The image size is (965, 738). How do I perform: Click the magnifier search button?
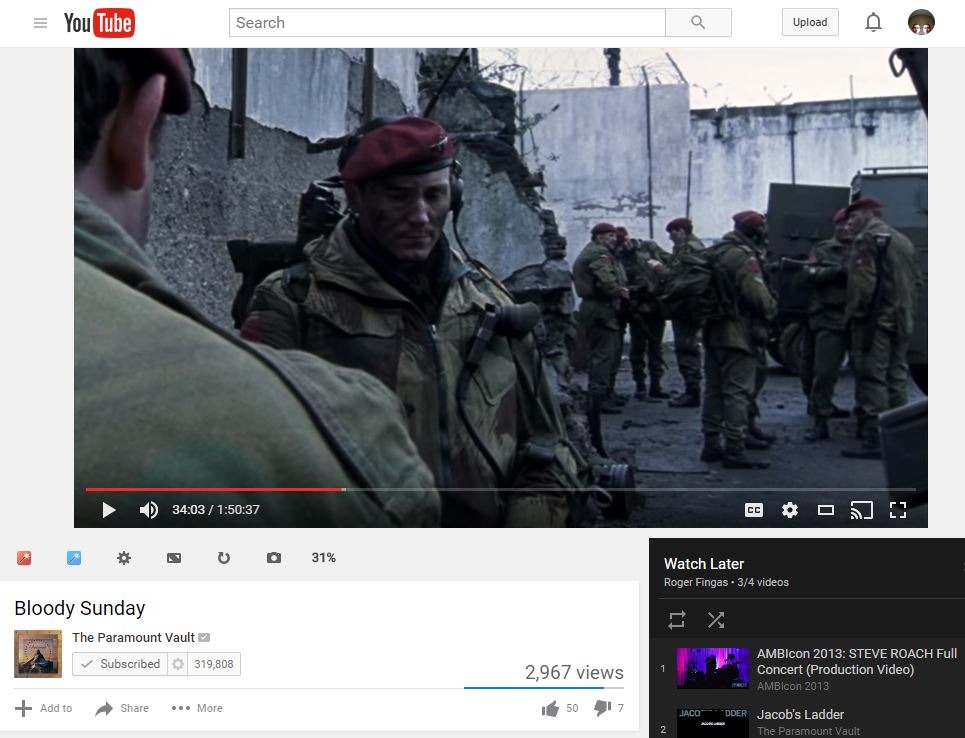pos(698,23)
